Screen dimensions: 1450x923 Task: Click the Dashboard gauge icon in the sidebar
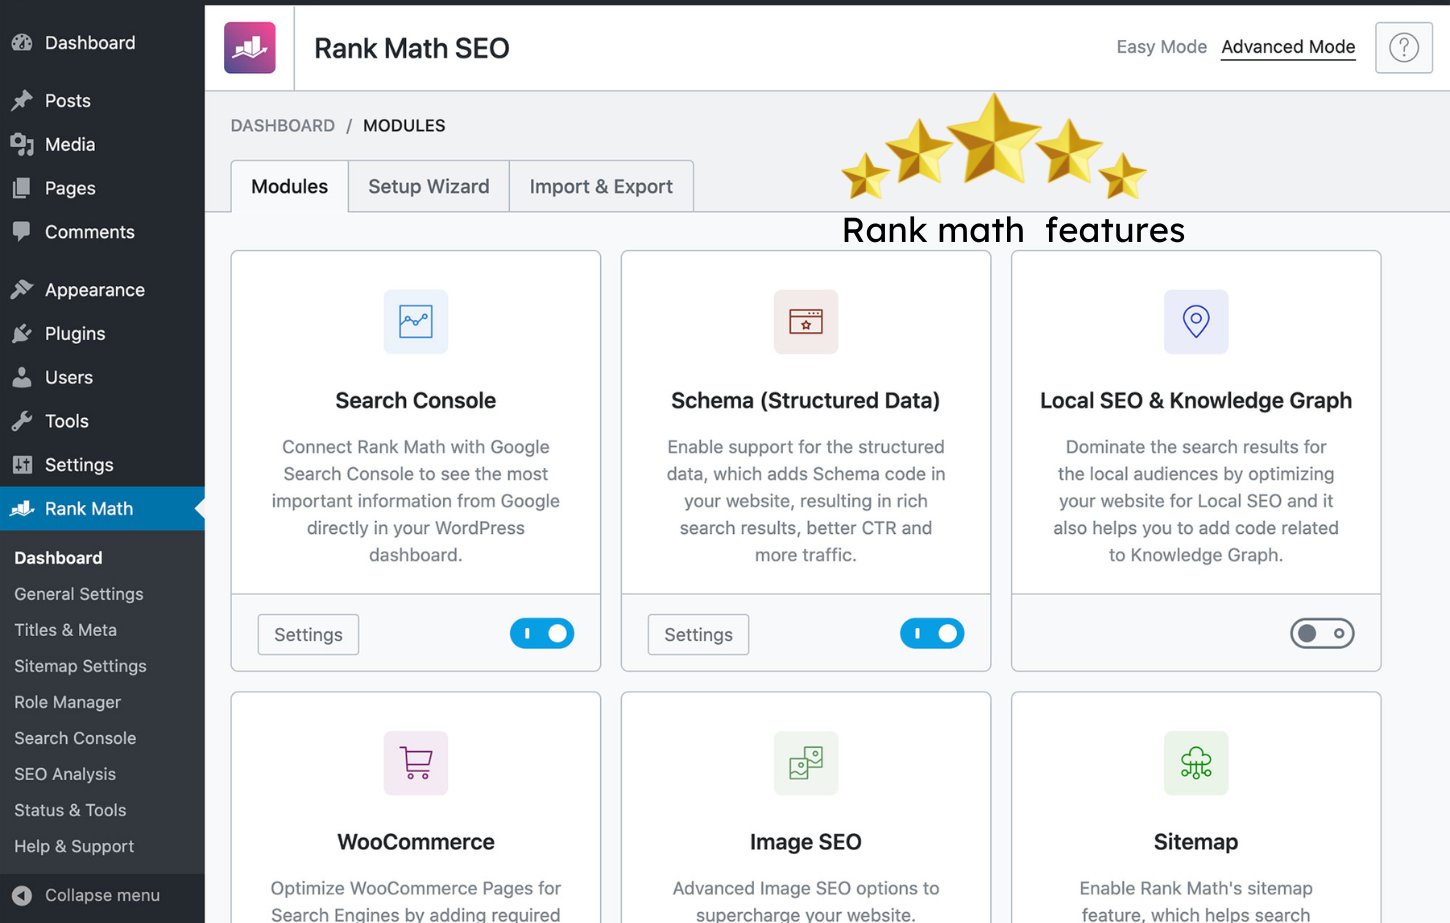pos(22,42)
